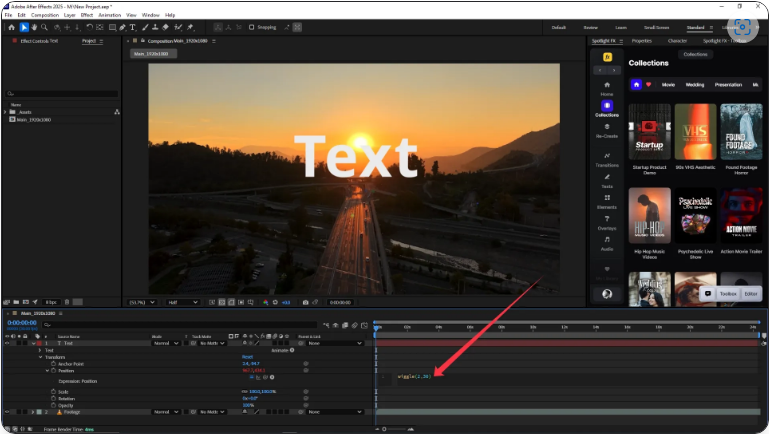Image resolution: width=769 pixels, height=434 pixels.
Task: Toggle the Position stopwatch
Action: pos(53,371)
